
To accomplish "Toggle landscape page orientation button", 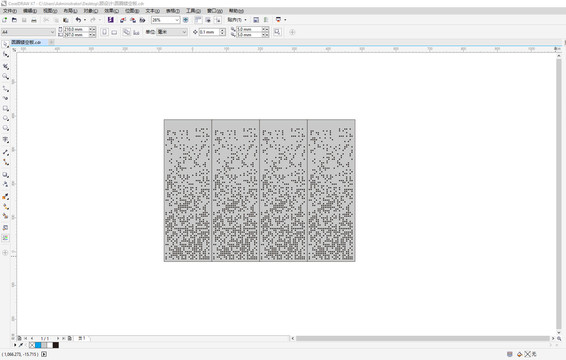I will (114, 32).
